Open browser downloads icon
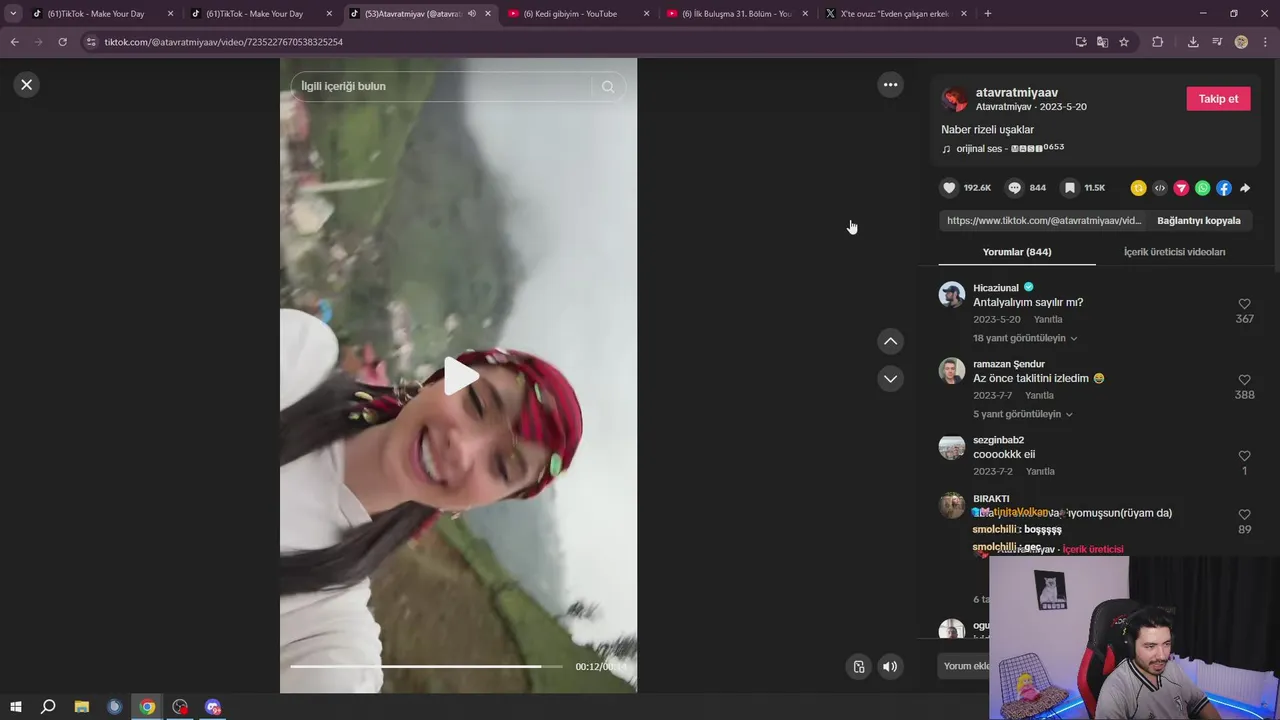Screen dimensions: 1280x720 (x=1193, y=42)
